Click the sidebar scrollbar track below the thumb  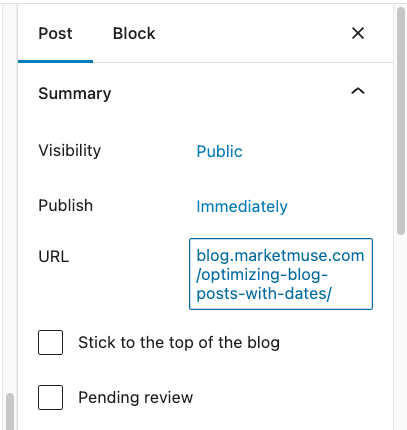[401, 333]
